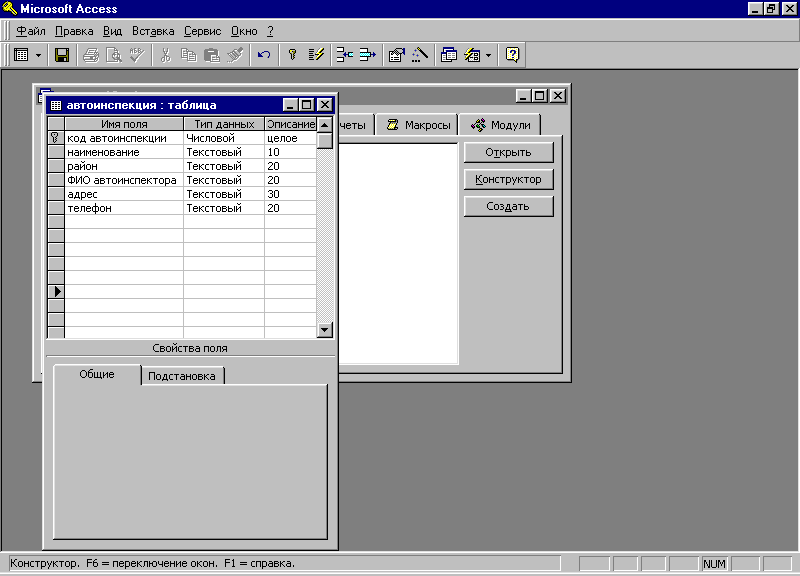Image resolution: width=800 pixels, height=576 pixels.
Task: Open the Правка menu
Action: pos(74,31)
